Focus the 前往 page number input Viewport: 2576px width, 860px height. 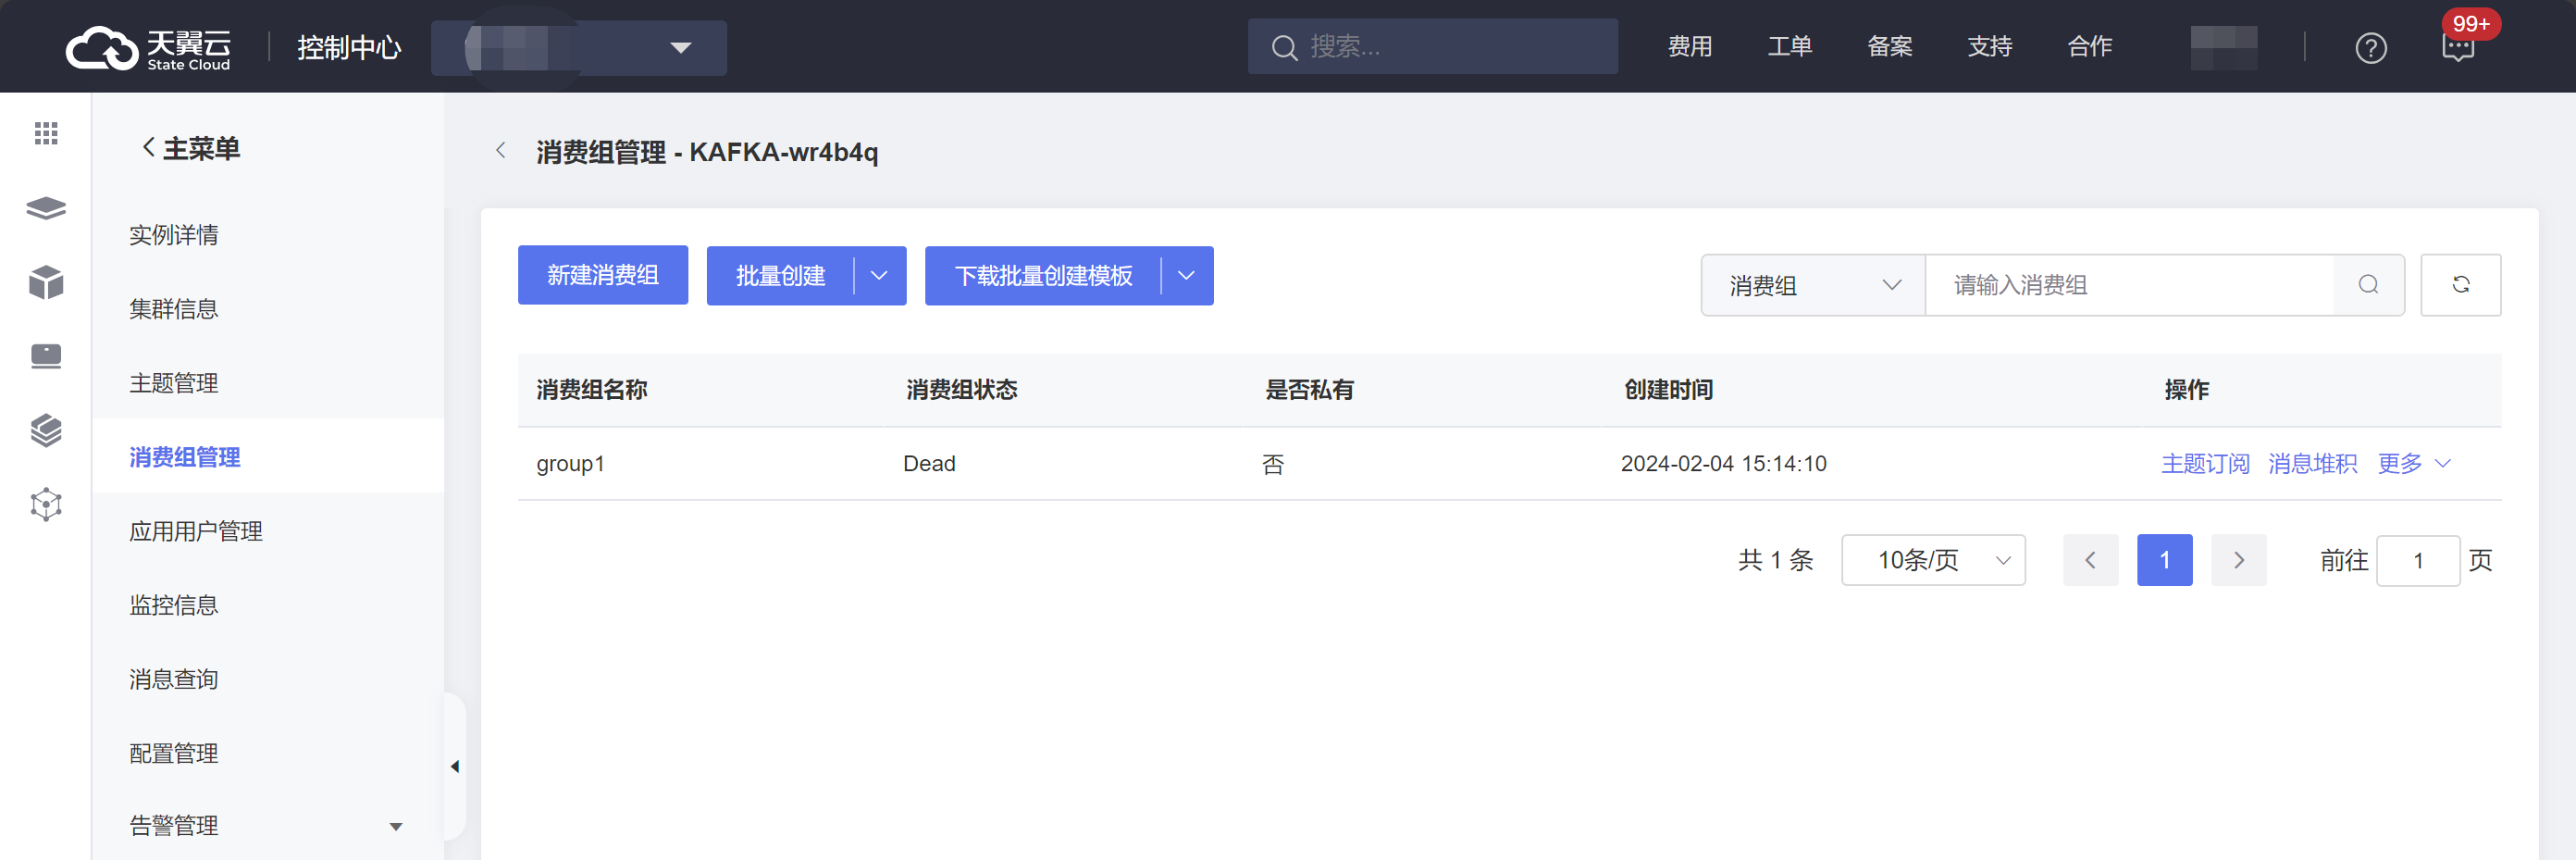[x=2418, y=560]
